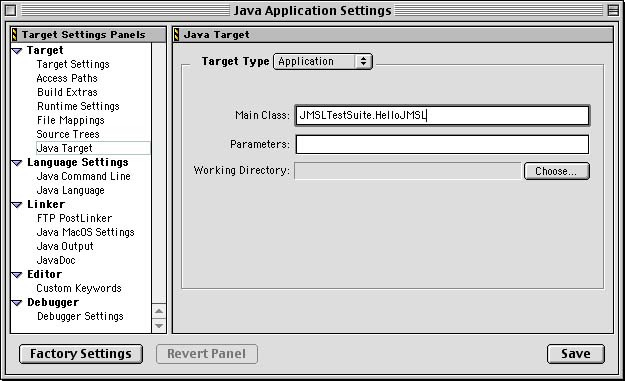Click in the Parameters text field
Screen dimensions: 625x381
click(x=442, y=144)
